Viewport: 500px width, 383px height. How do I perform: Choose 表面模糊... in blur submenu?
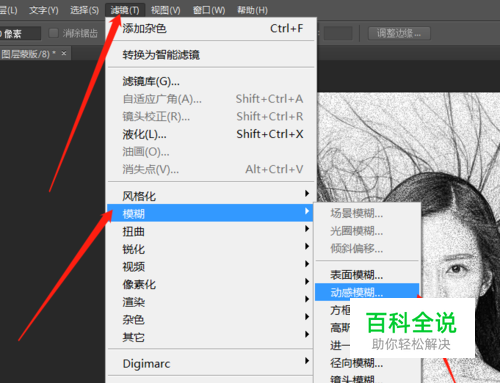(x=367, y=275)
